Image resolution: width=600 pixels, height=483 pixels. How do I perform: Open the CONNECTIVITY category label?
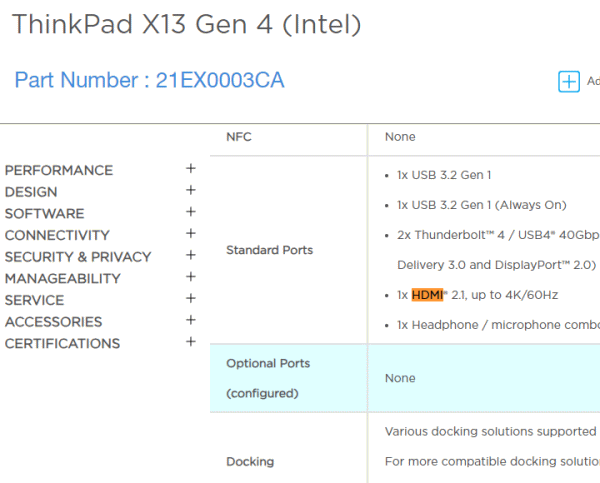[57, 235]
